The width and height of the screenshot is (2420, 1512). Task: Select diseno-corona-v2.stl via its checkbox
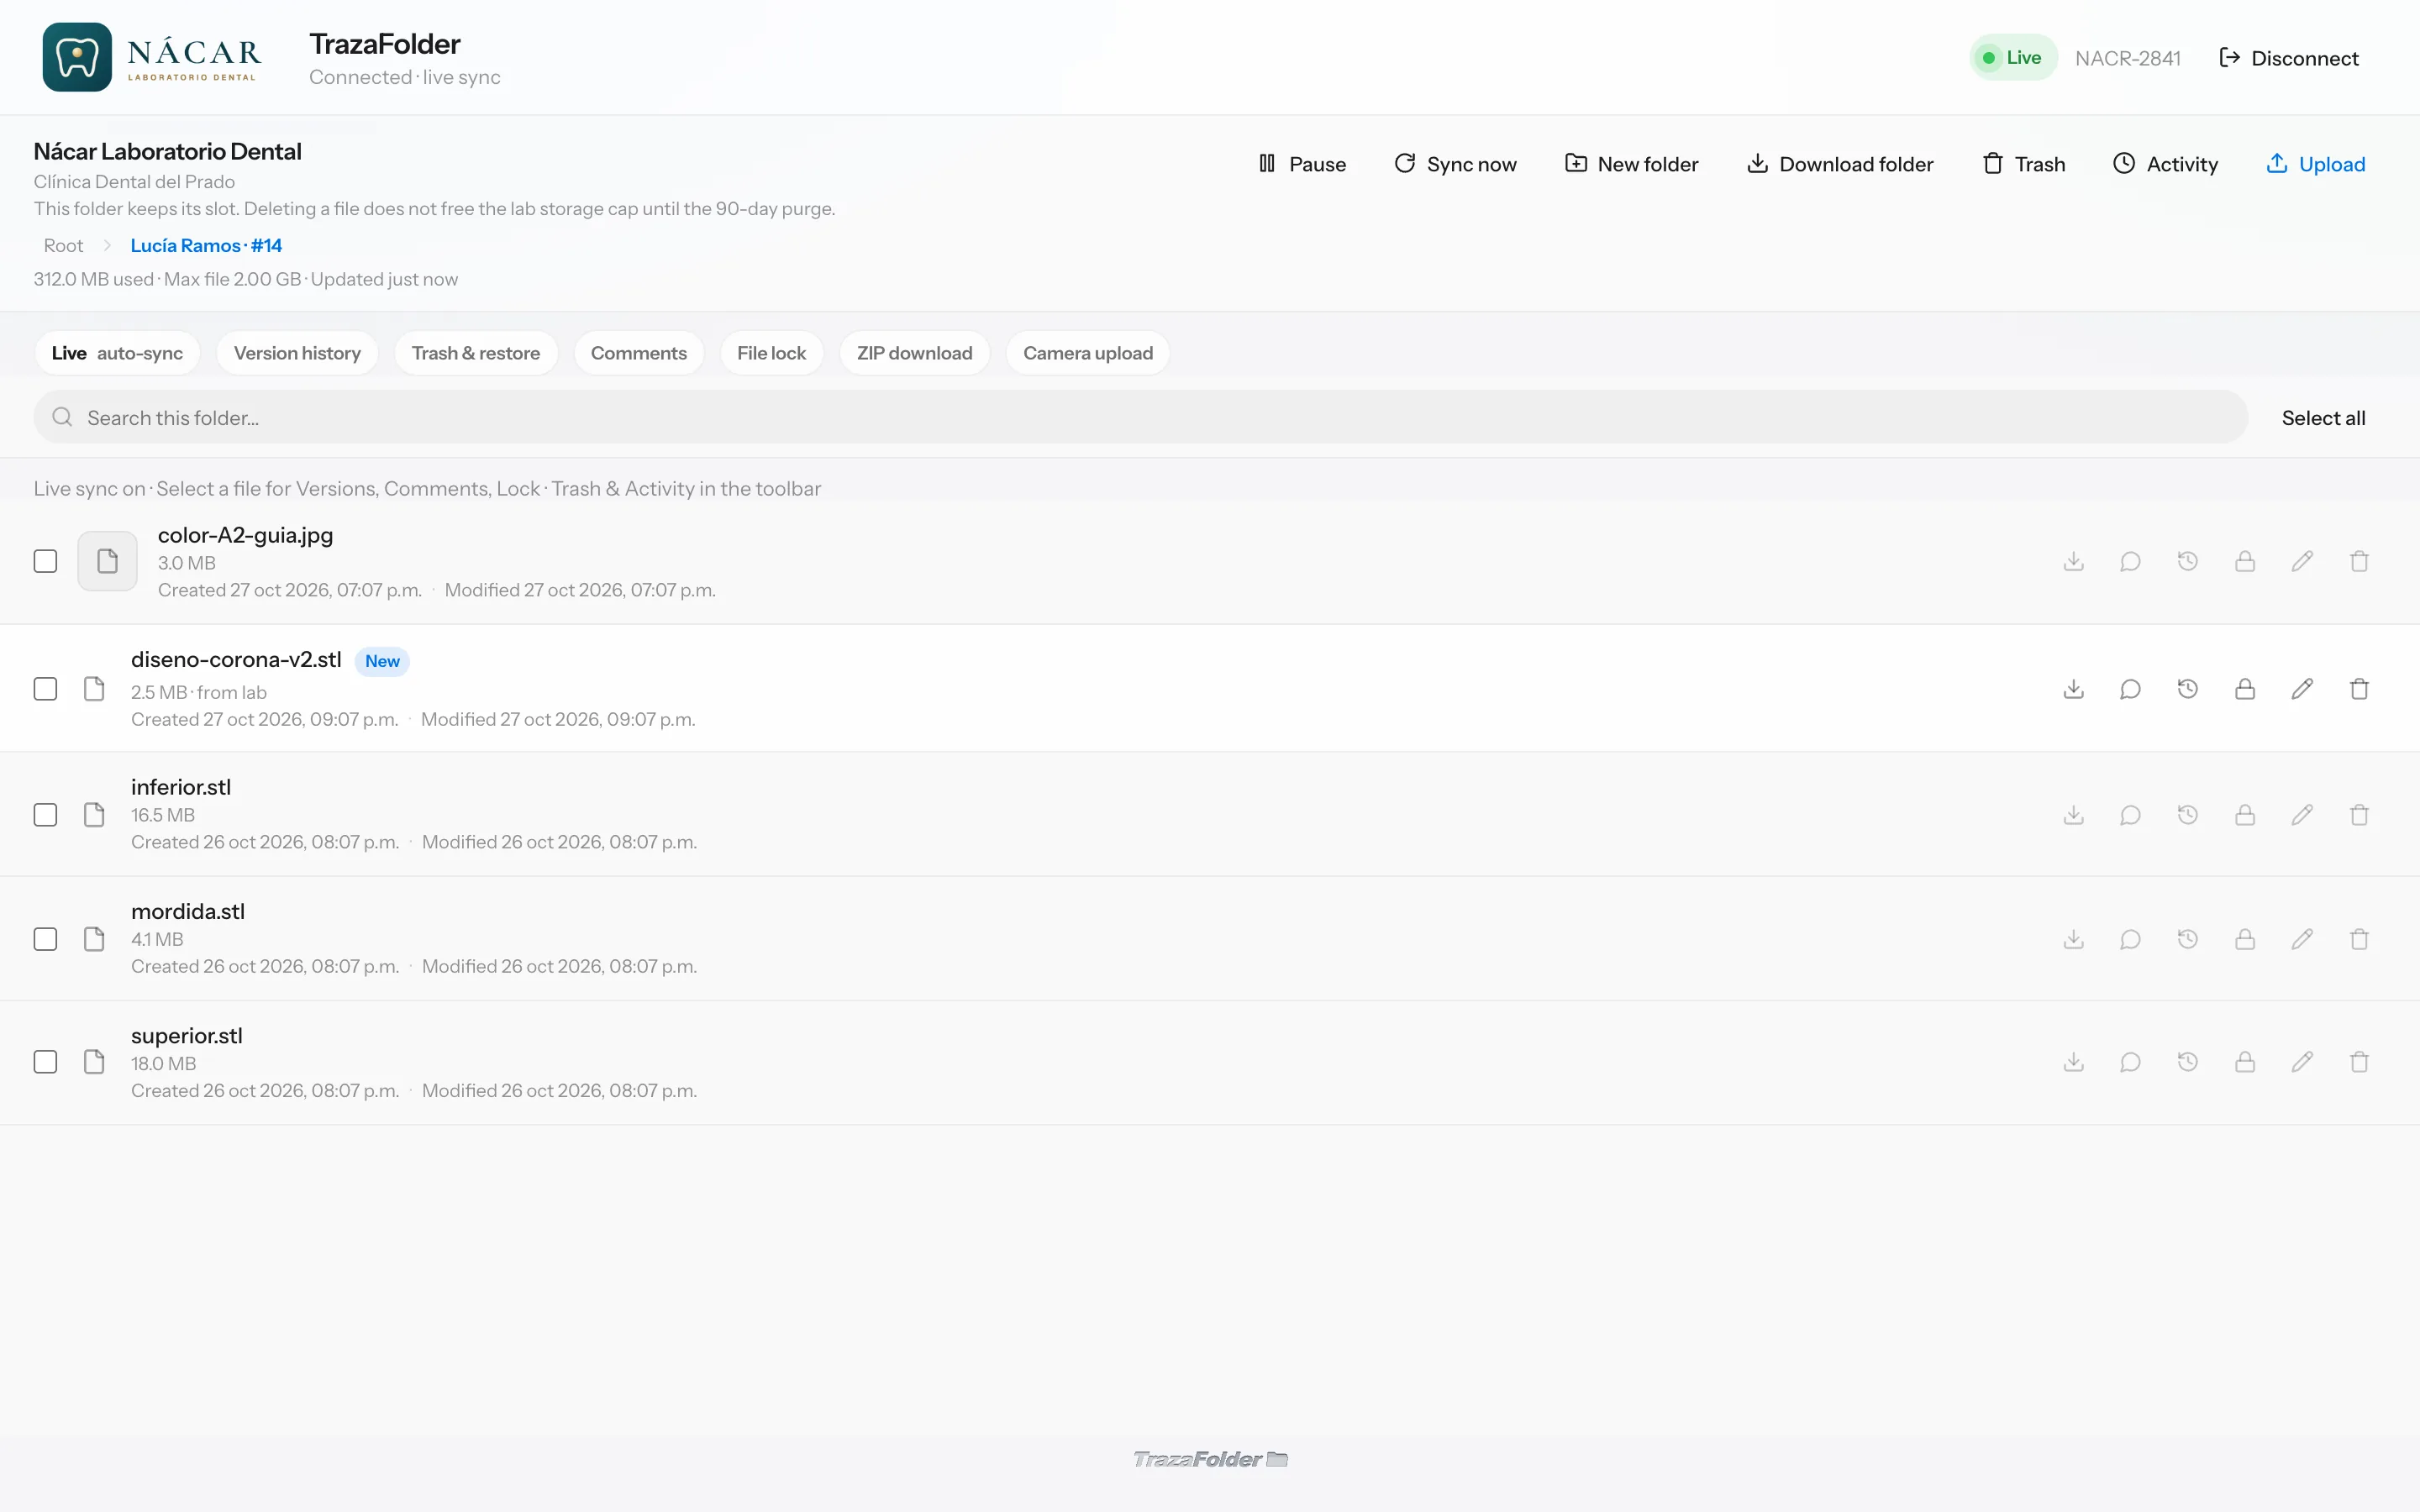pyautogui.click(x=45, y=689)
